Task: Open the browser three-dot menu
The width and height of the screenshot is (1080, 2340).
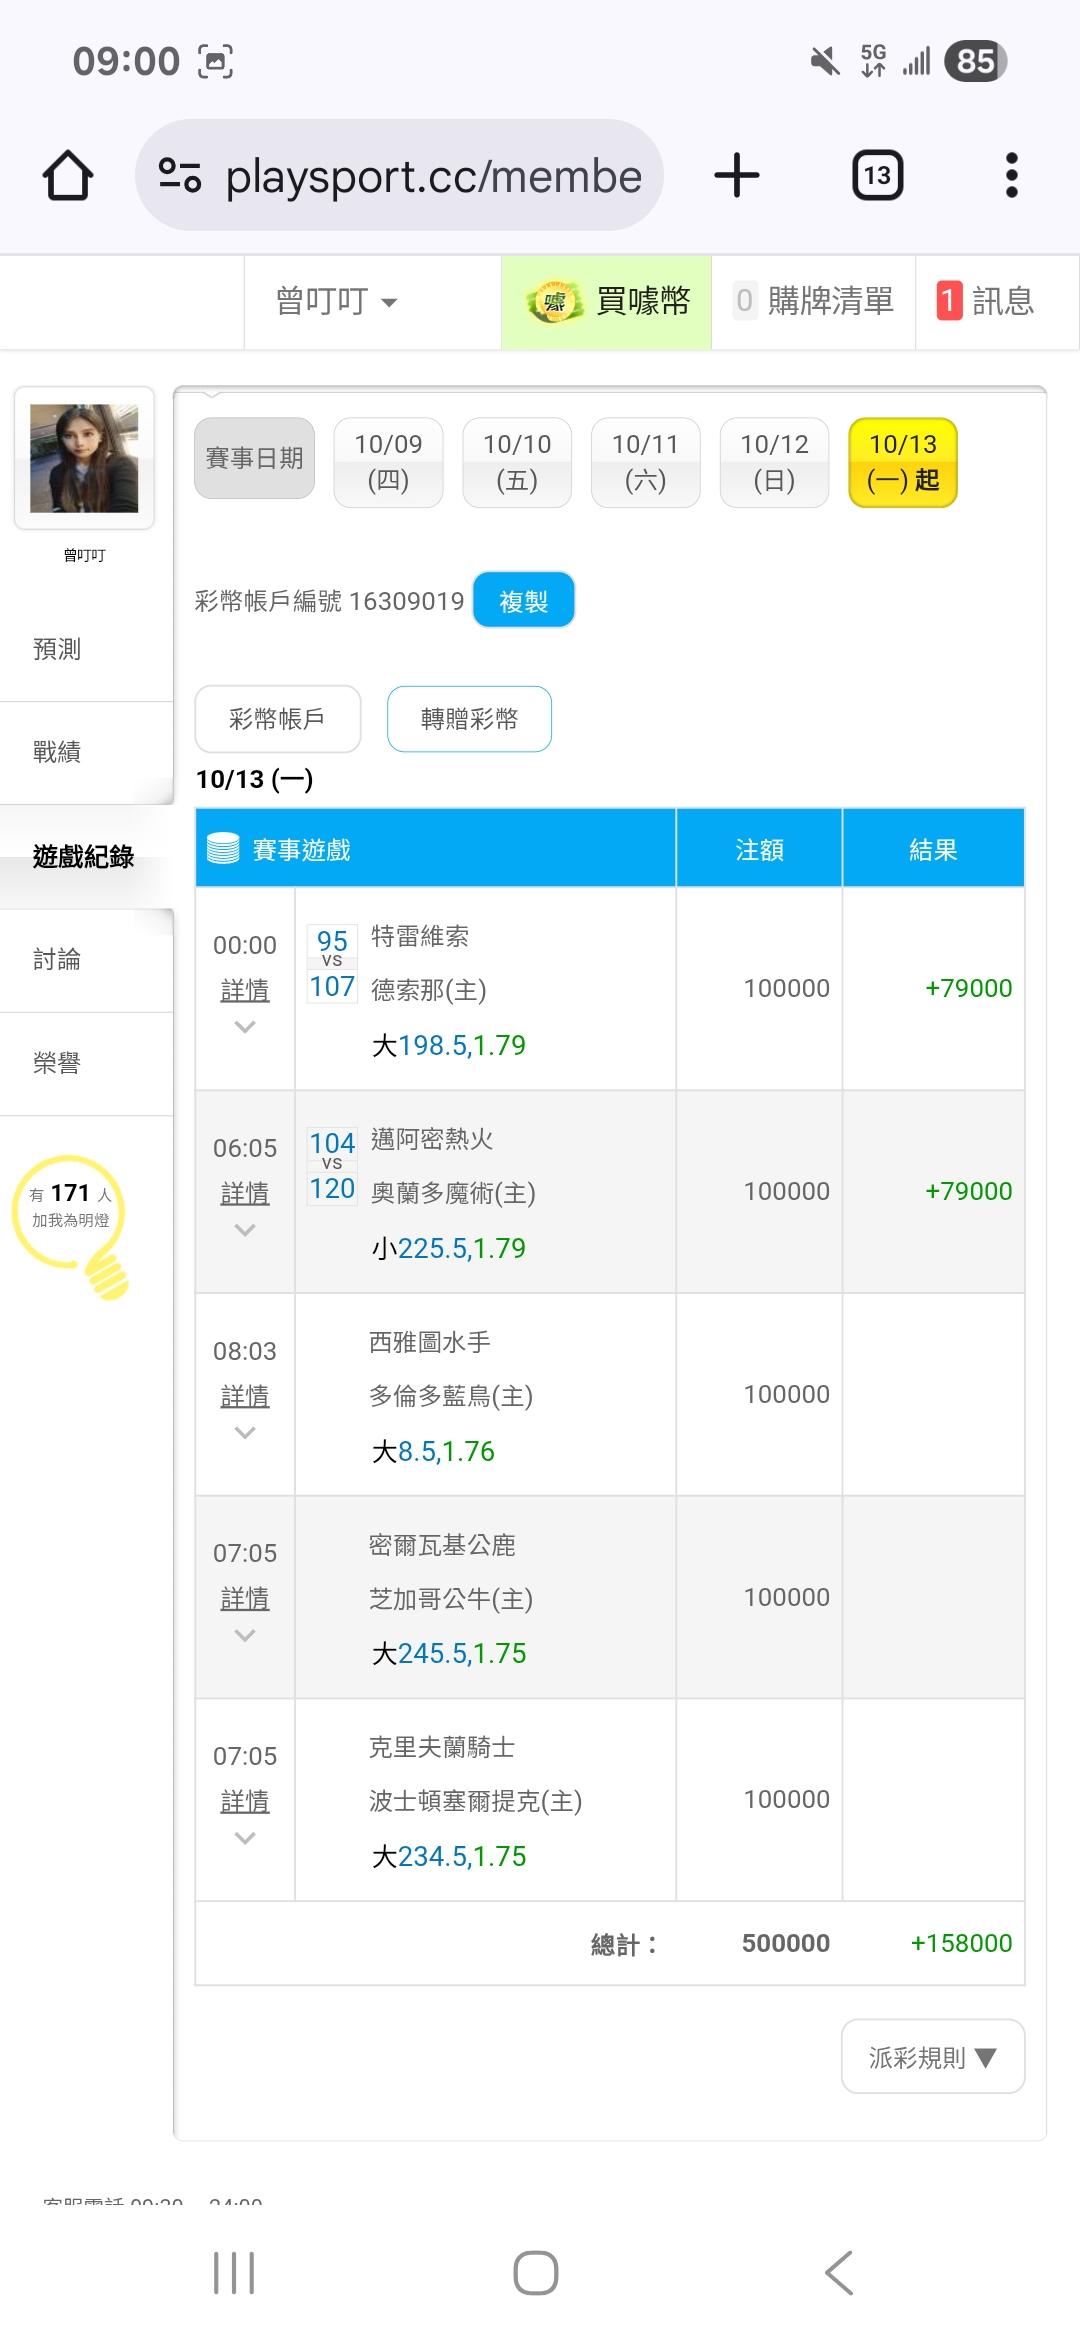Action: point(1011,176)
